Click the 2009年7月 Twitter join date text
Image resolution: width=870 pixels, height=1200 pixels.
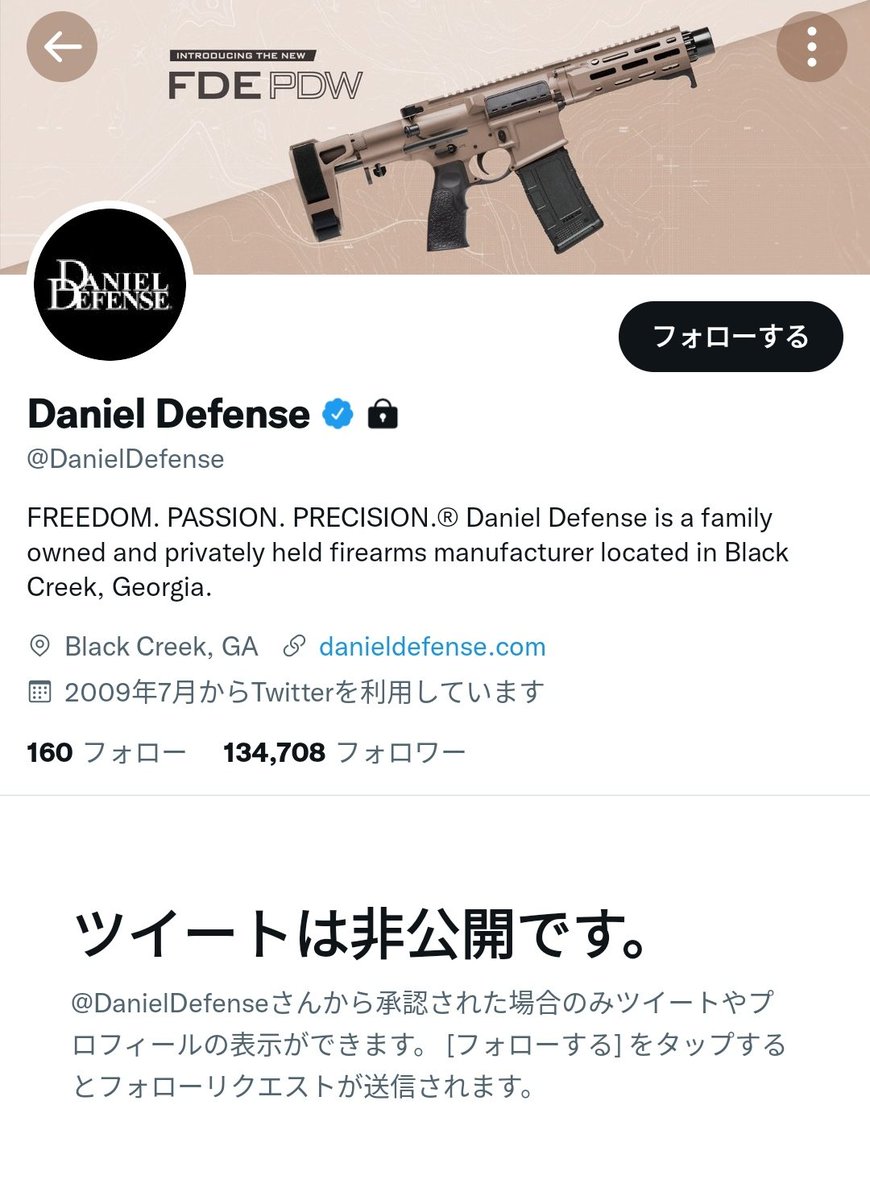pyautogui.click(x=304, y=692)
